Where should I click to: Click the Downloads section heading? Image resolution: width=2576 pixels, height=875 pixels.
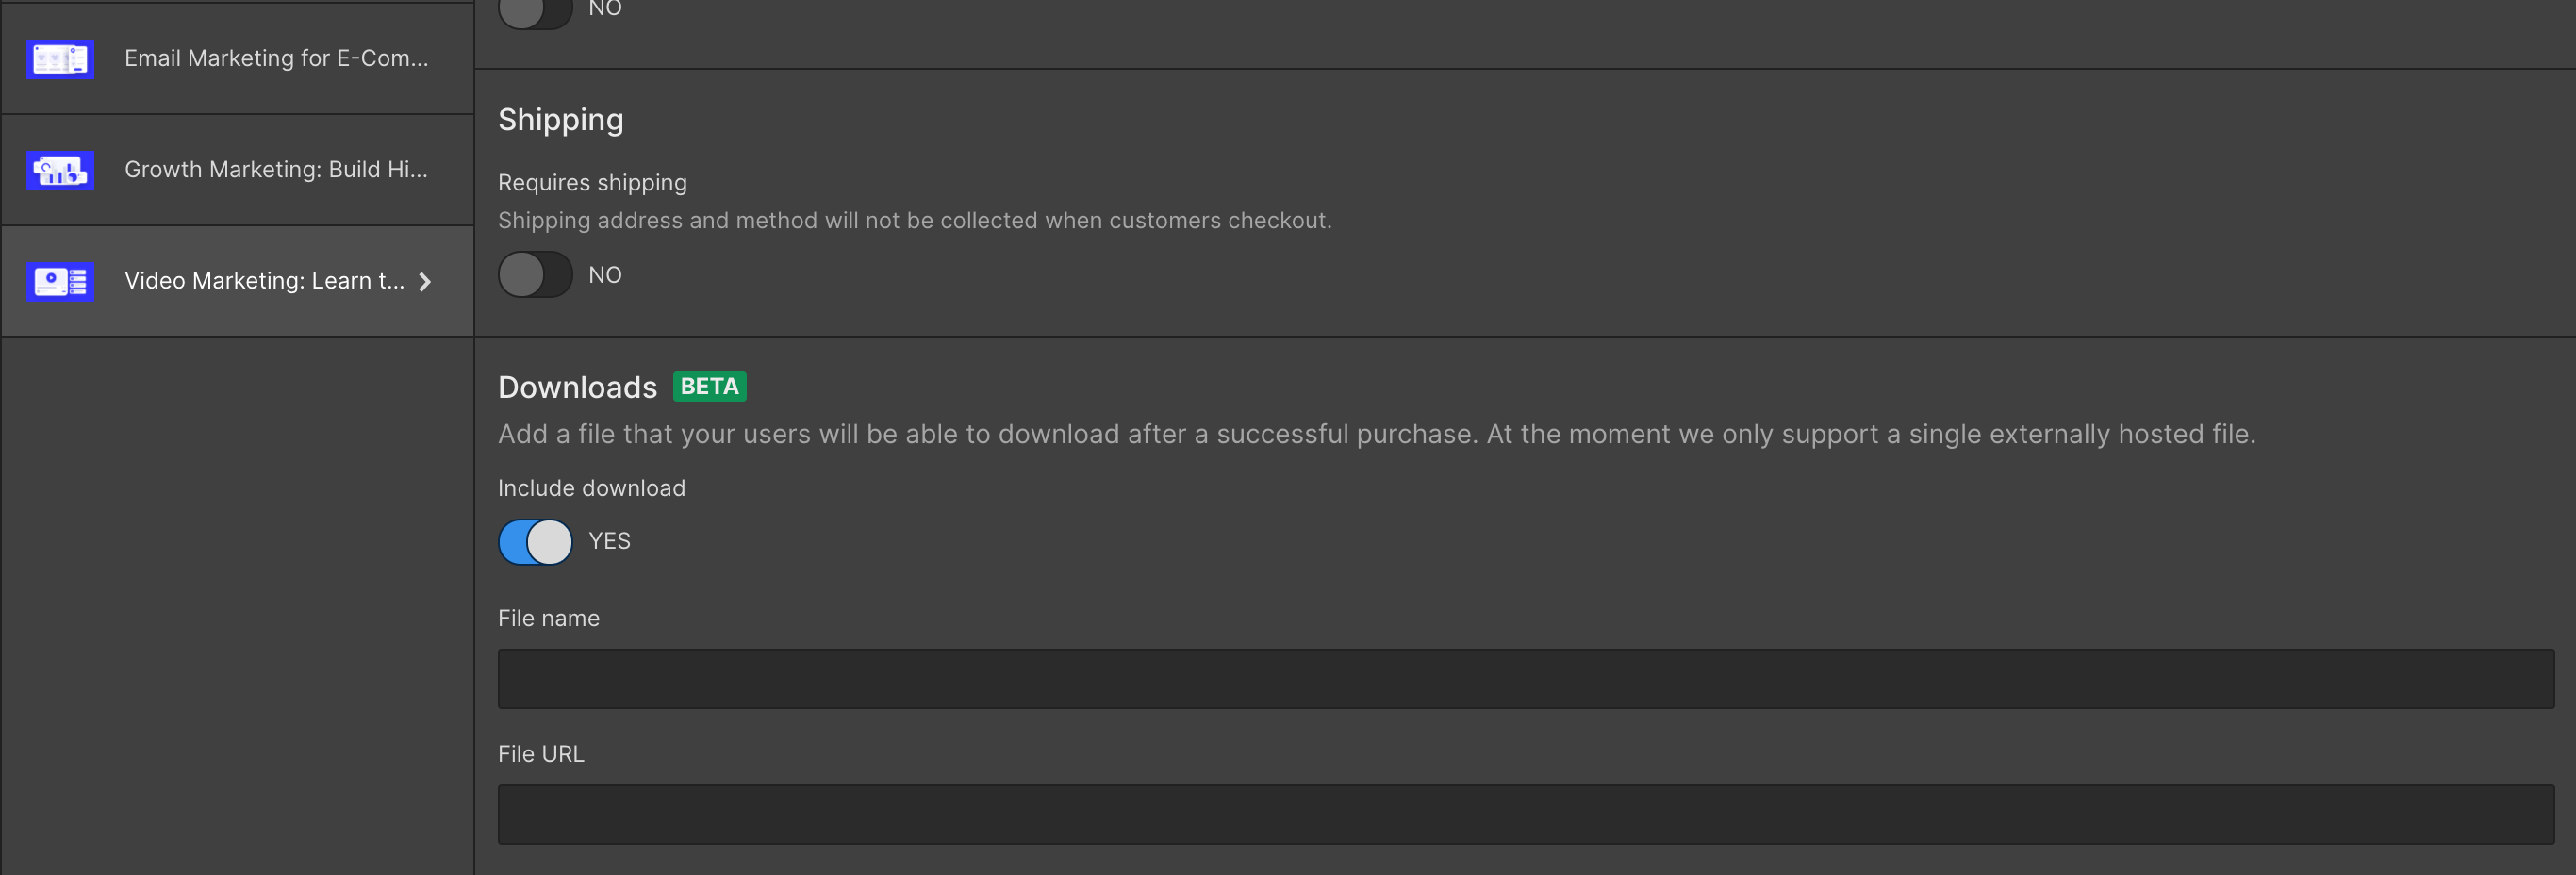point(577,386)
